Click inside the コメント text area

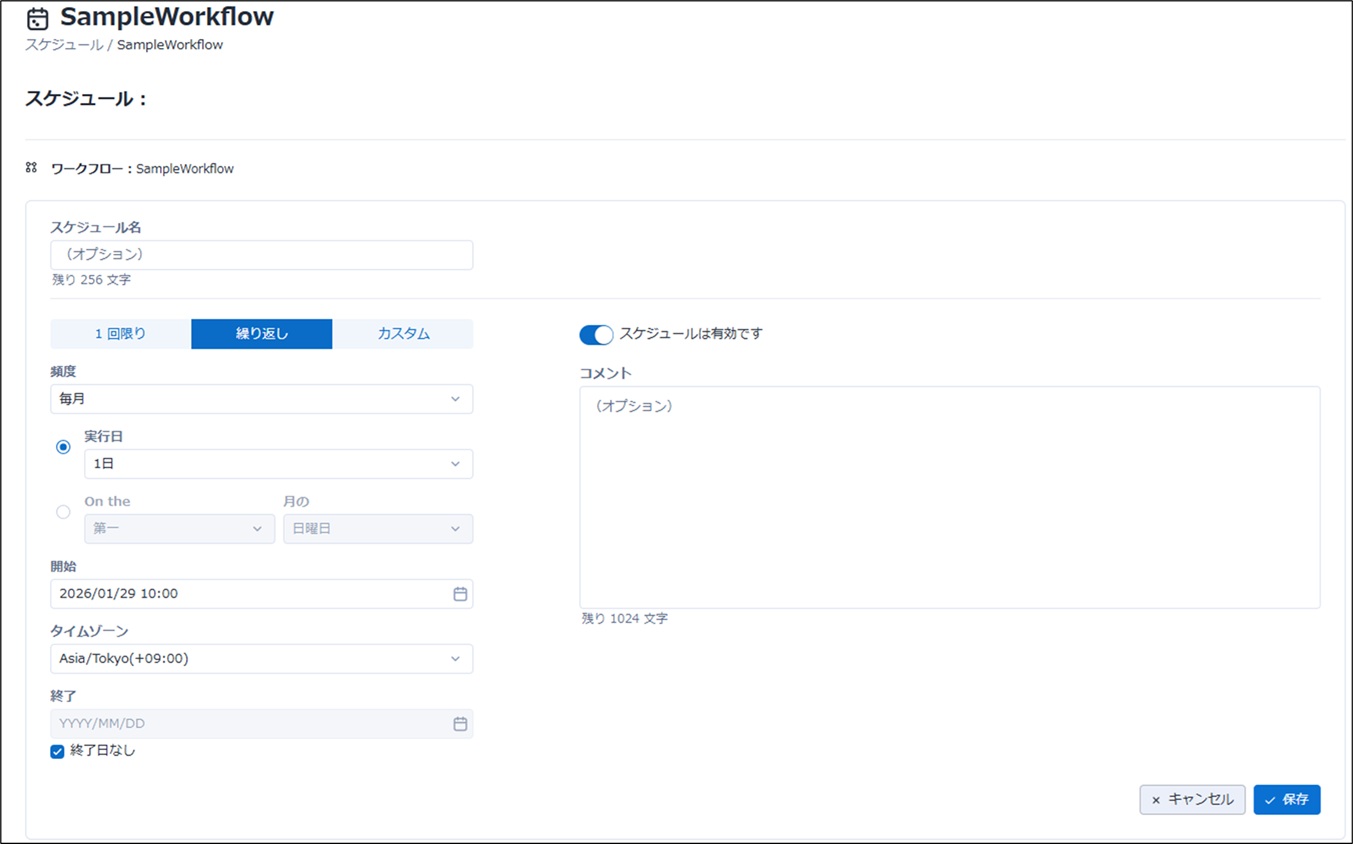(949, 497)
